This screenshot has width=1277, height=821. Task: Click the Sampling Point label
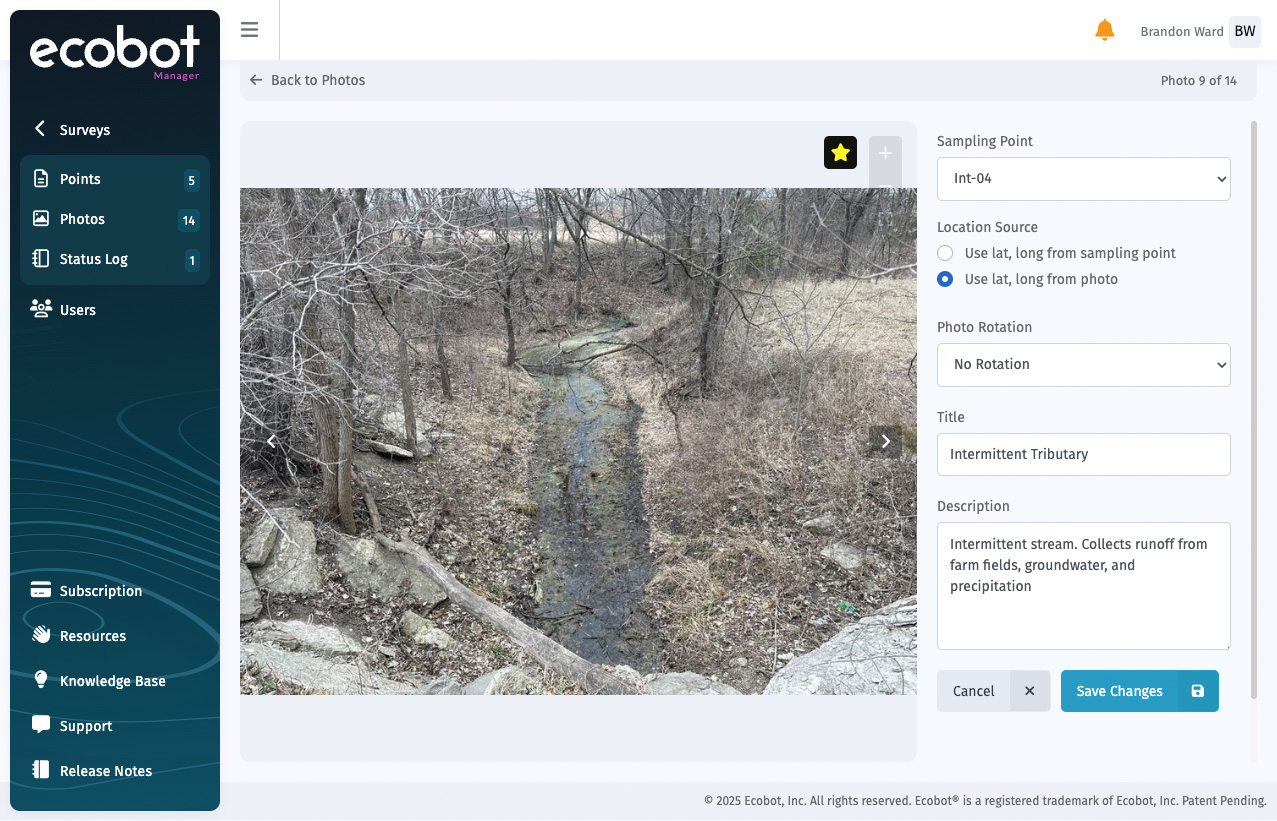(985, 141)
